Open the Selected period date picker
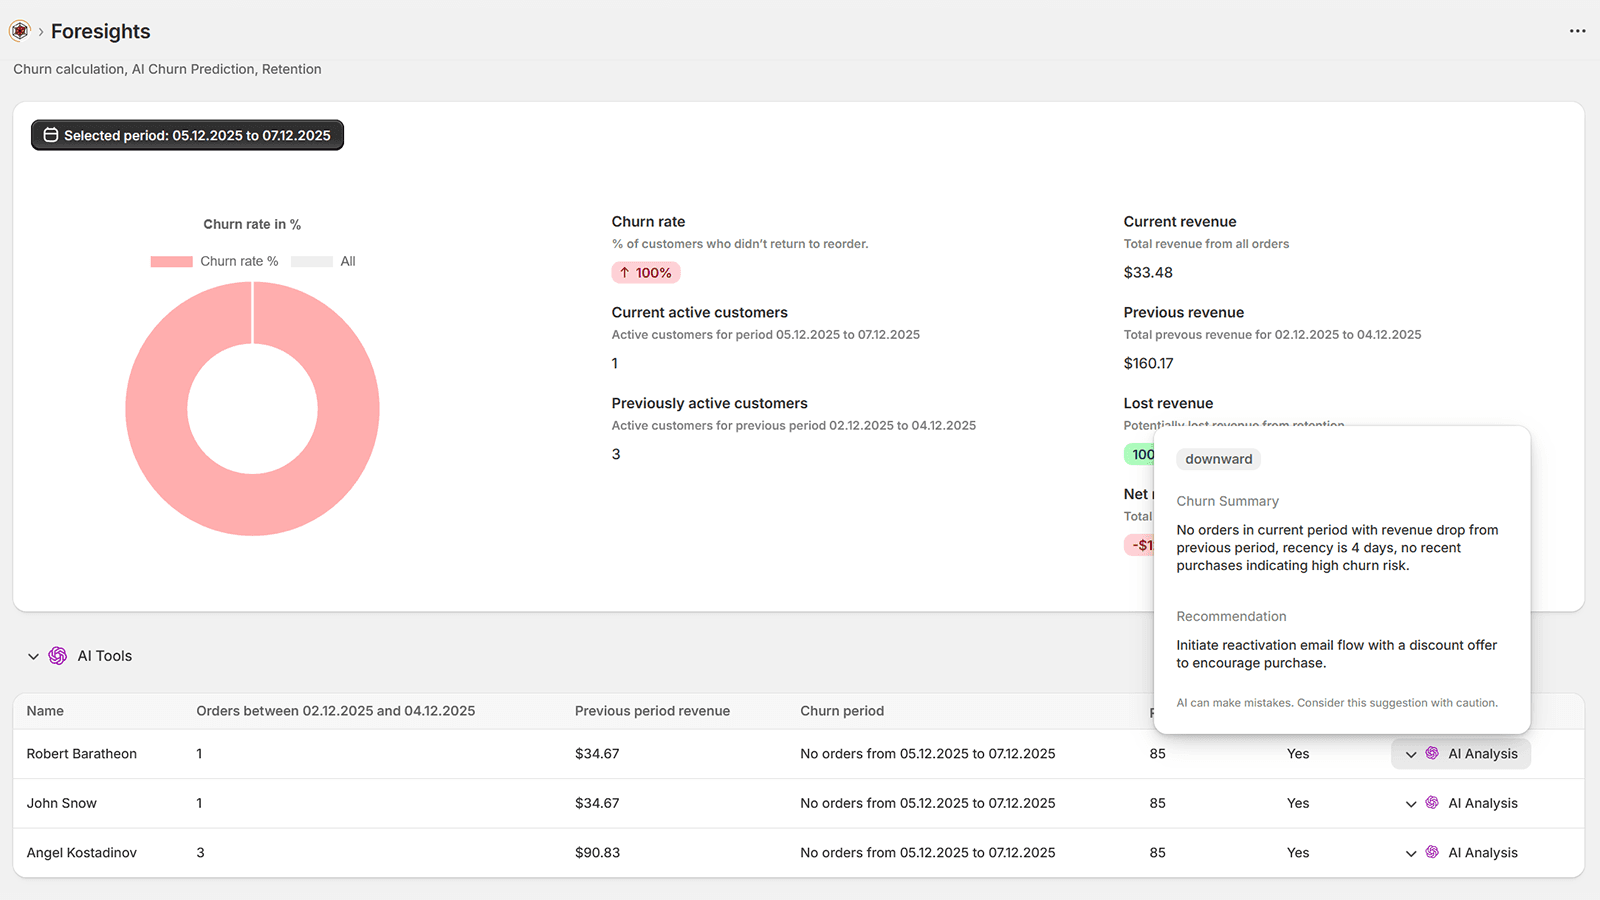Image resolution: width=1600 pixels, height=900 pixels. point(187,135)
